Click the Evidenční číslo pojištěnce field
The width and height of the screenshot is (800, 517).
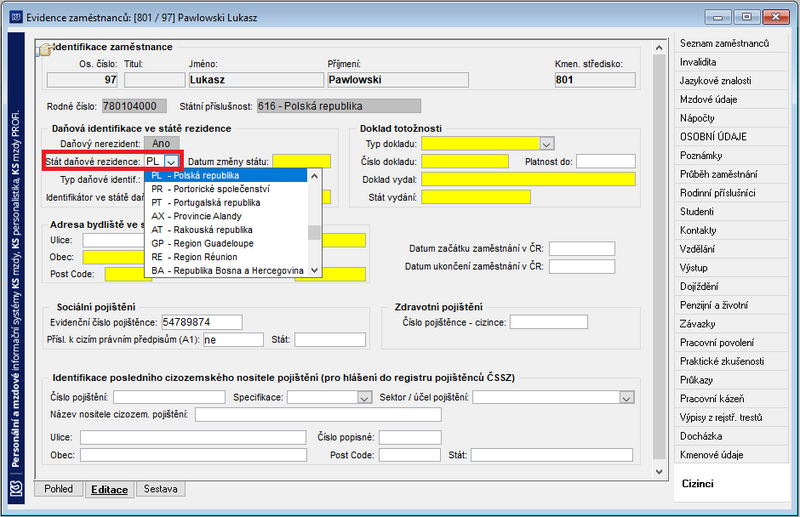202,322
